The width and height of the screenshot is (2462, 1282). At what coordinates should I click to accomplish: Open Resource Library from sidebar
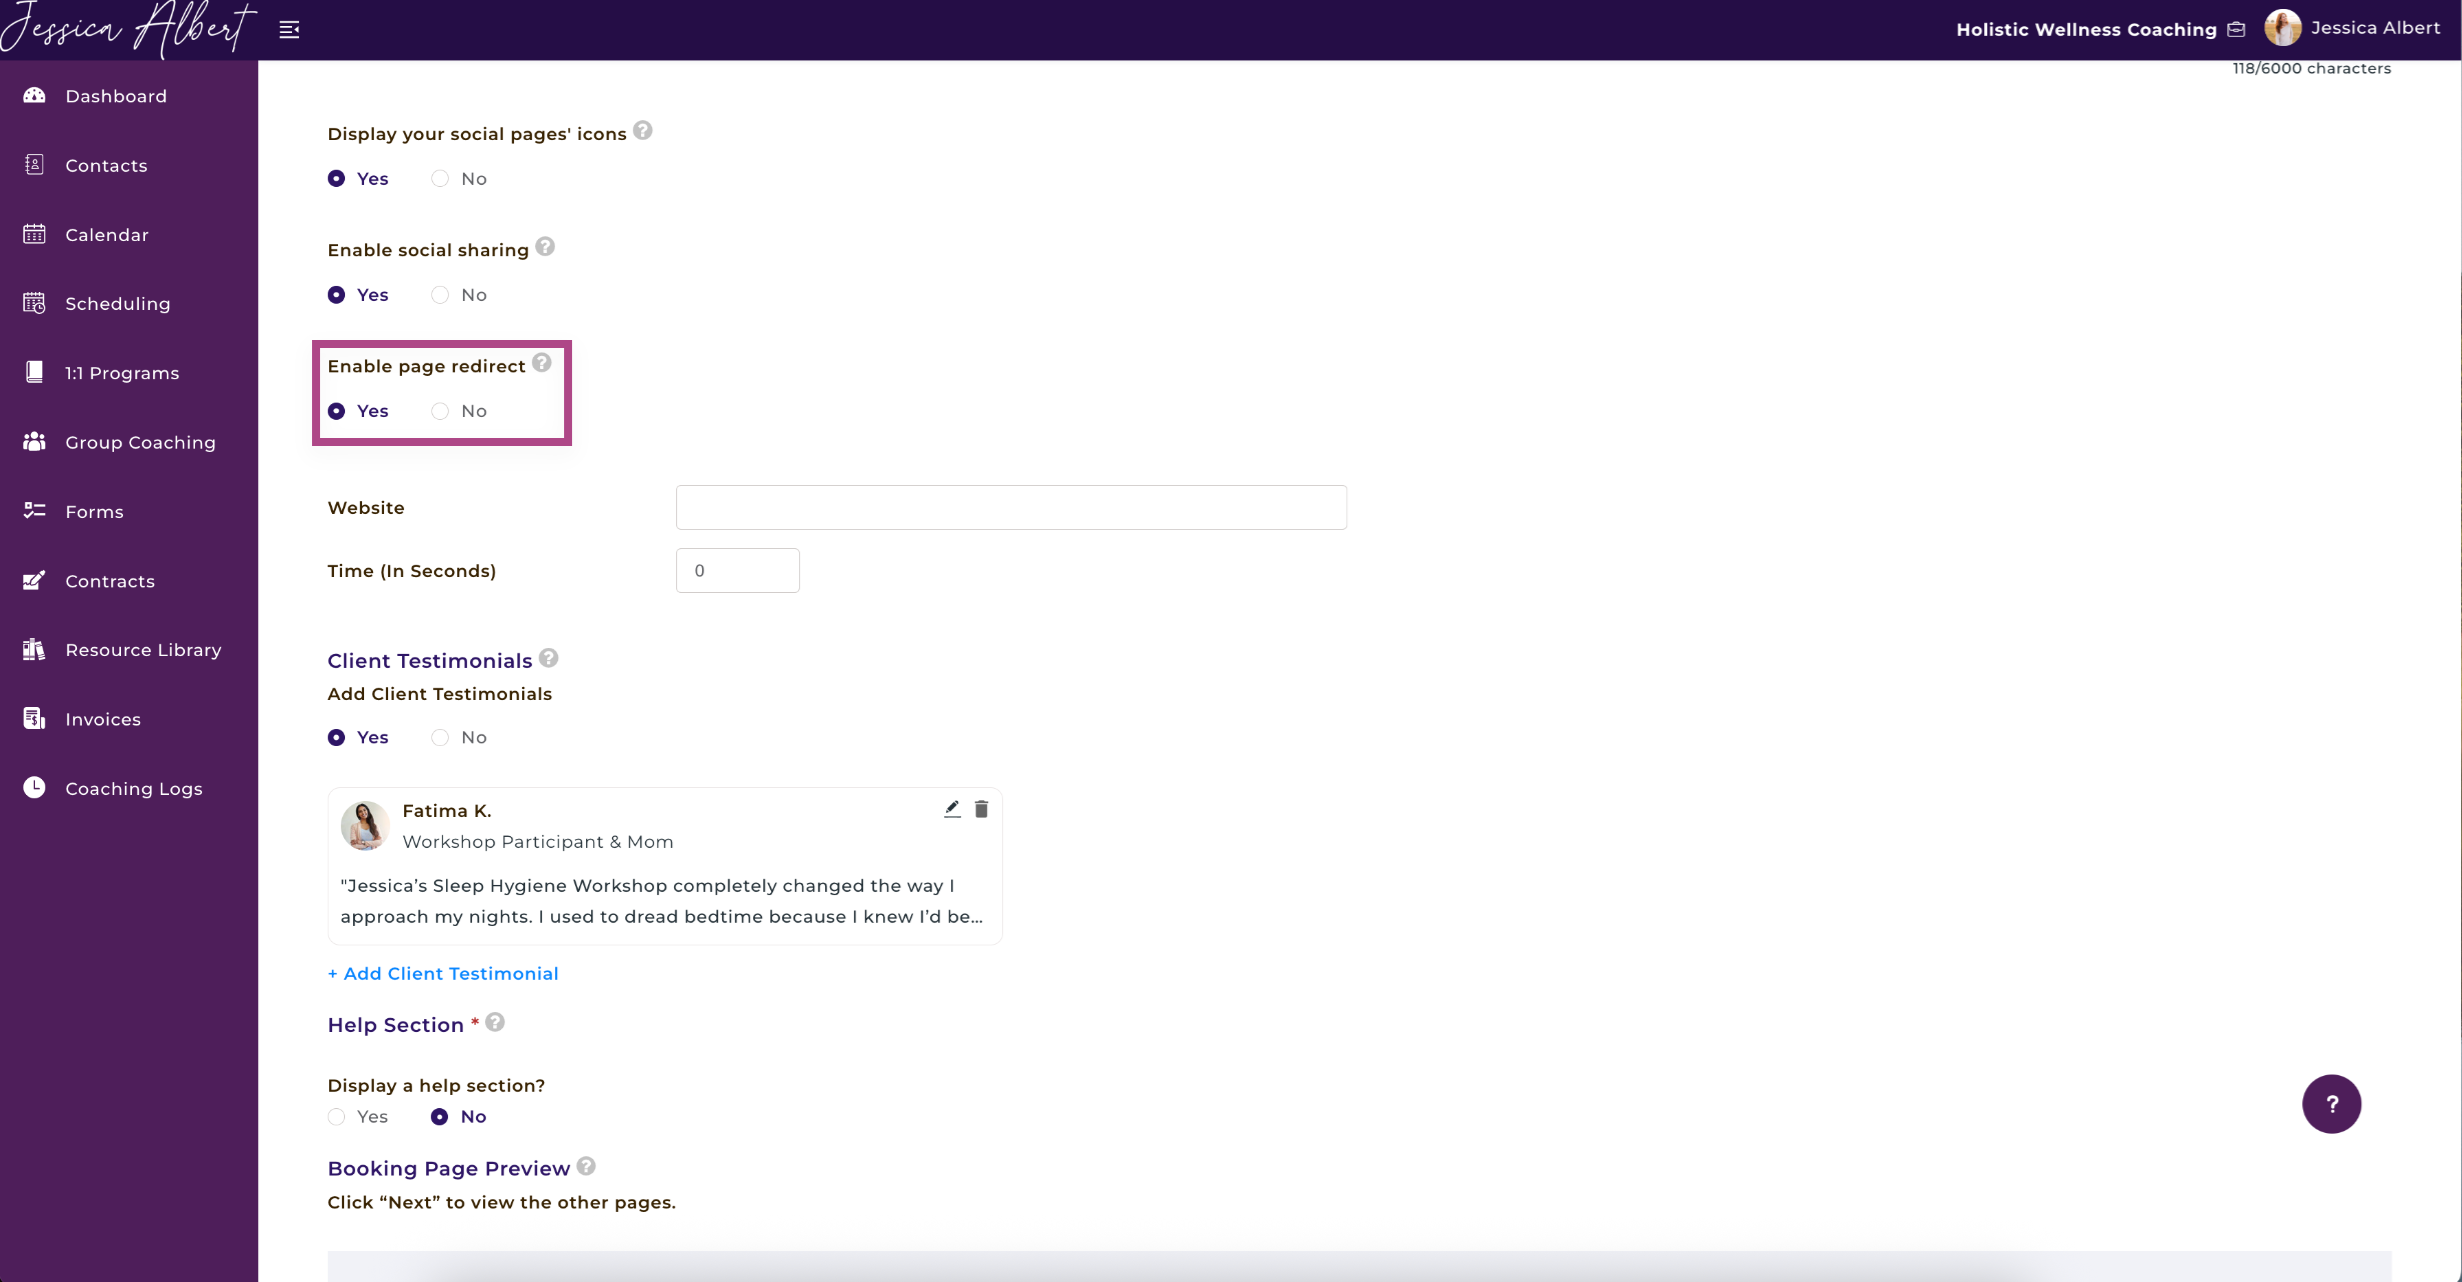(x=143, y=650)
